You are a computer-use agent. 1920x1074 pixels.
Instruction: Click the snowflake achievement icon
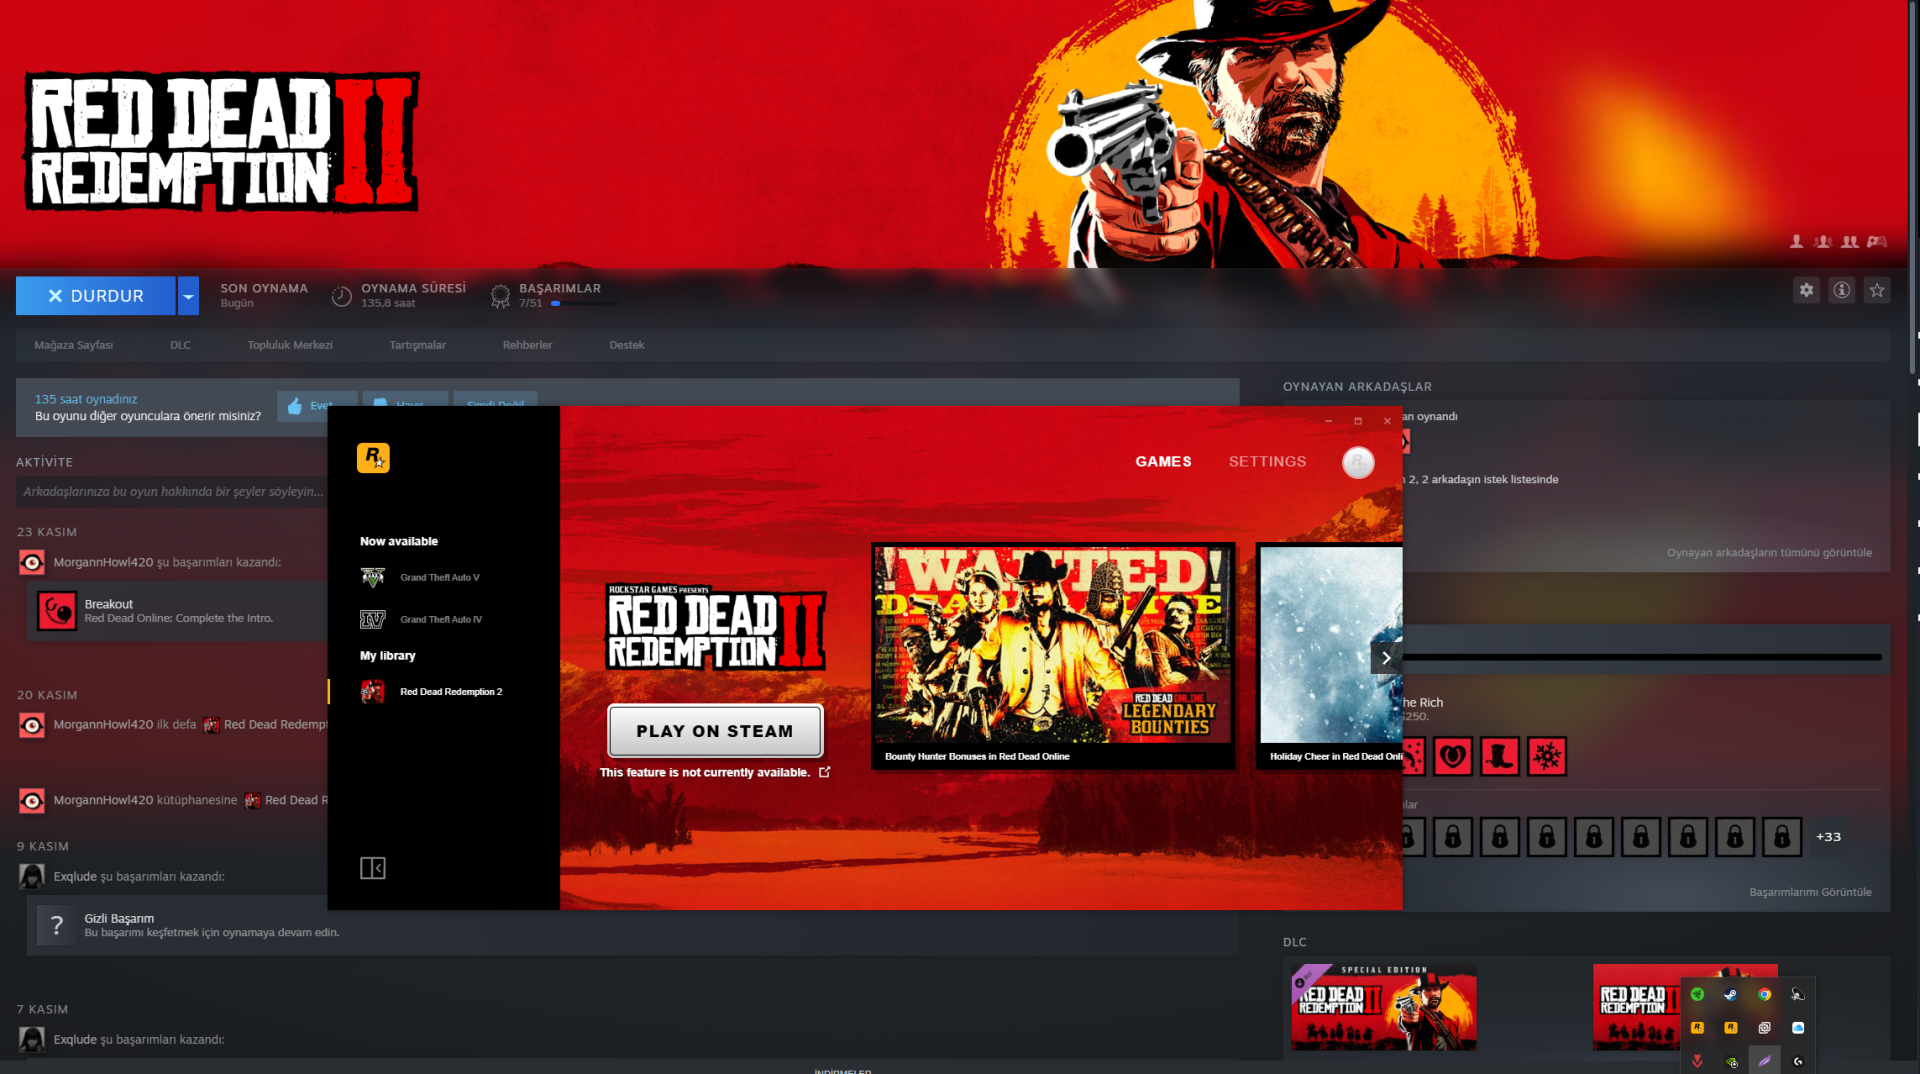1547,757
